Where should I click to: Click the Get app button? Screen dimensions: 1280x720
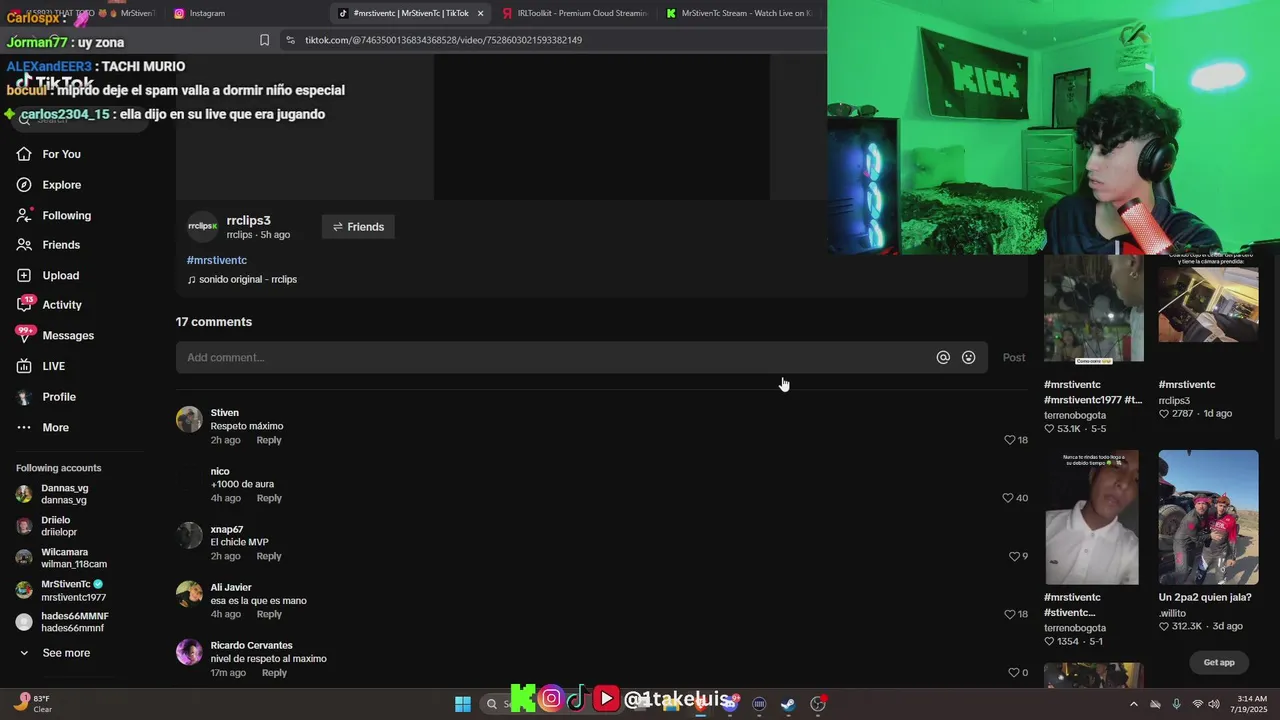point(1219,662)
